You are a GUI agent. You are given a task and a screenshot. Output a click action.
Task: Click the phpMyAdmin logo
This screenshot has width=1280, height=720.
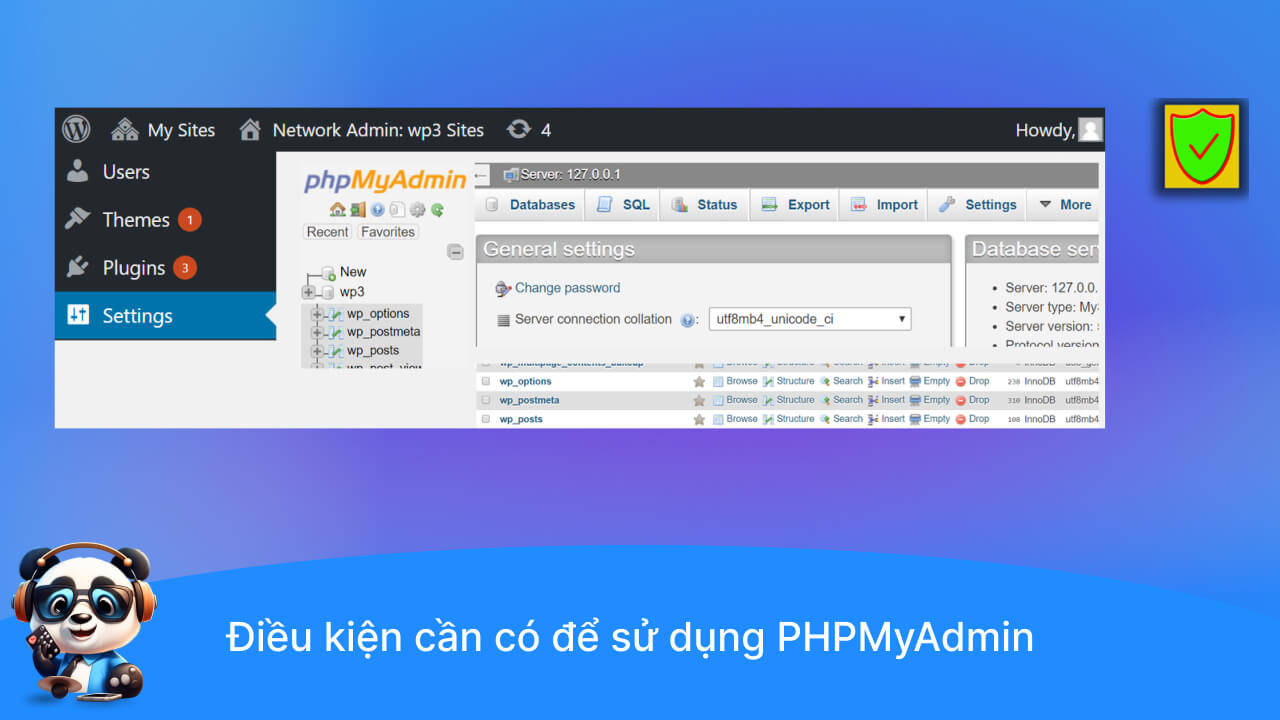pos(385,180)
